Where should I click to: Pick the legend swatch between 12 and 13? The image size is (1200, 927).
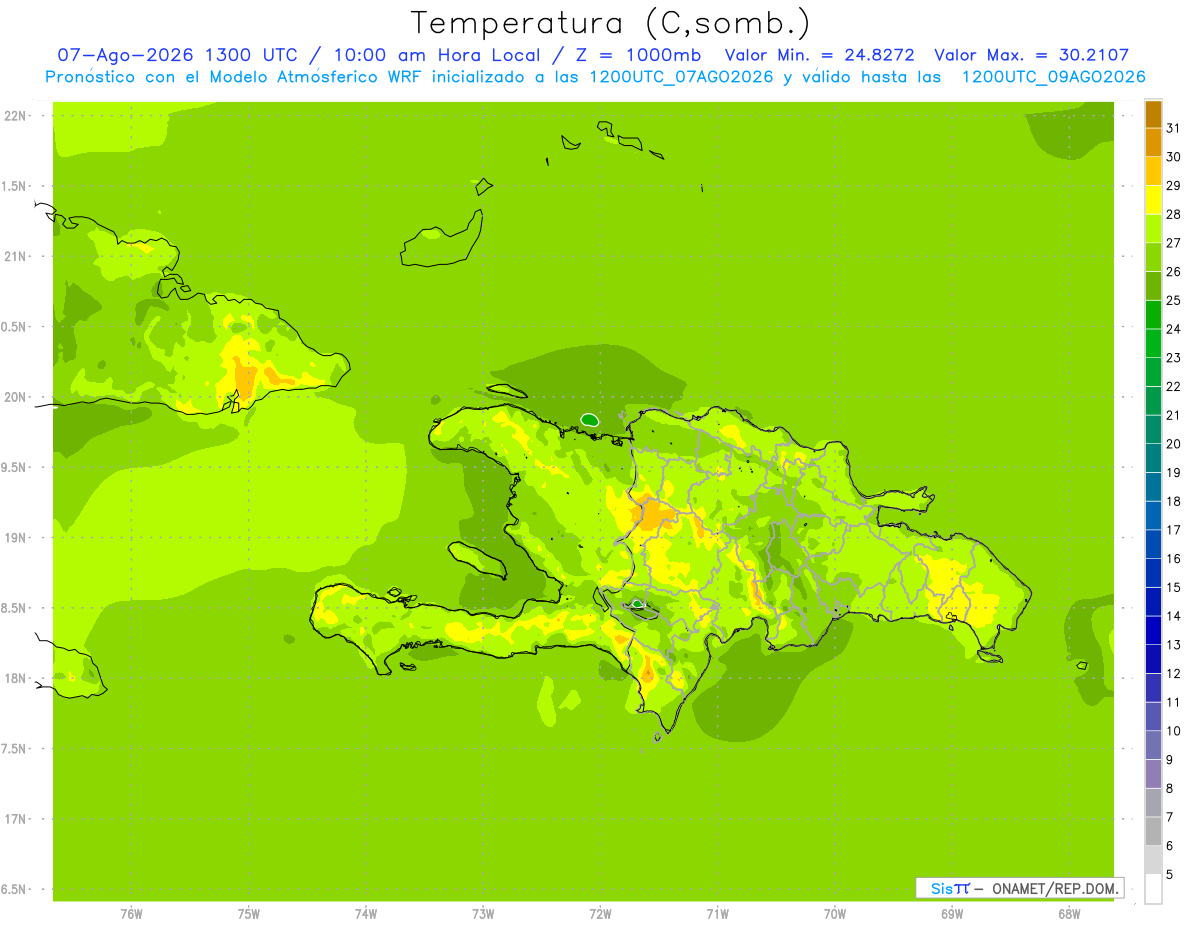[1153, 659]
